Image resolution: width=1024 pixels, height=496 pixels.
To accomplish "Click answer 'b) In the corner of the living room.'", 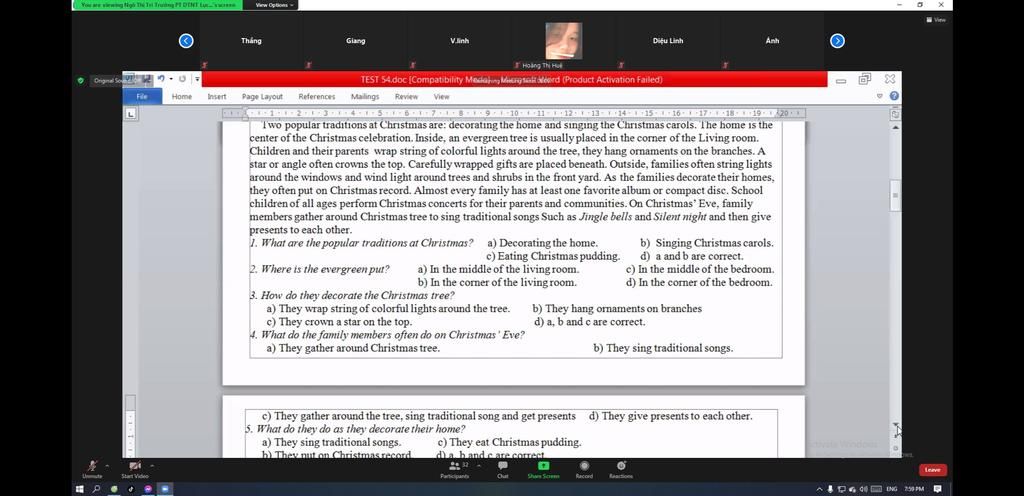I will point(497,282).
